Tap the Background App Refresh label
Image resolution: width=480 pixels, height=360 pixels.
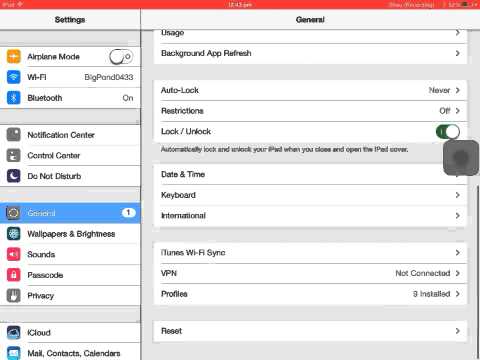click(206, 53)
